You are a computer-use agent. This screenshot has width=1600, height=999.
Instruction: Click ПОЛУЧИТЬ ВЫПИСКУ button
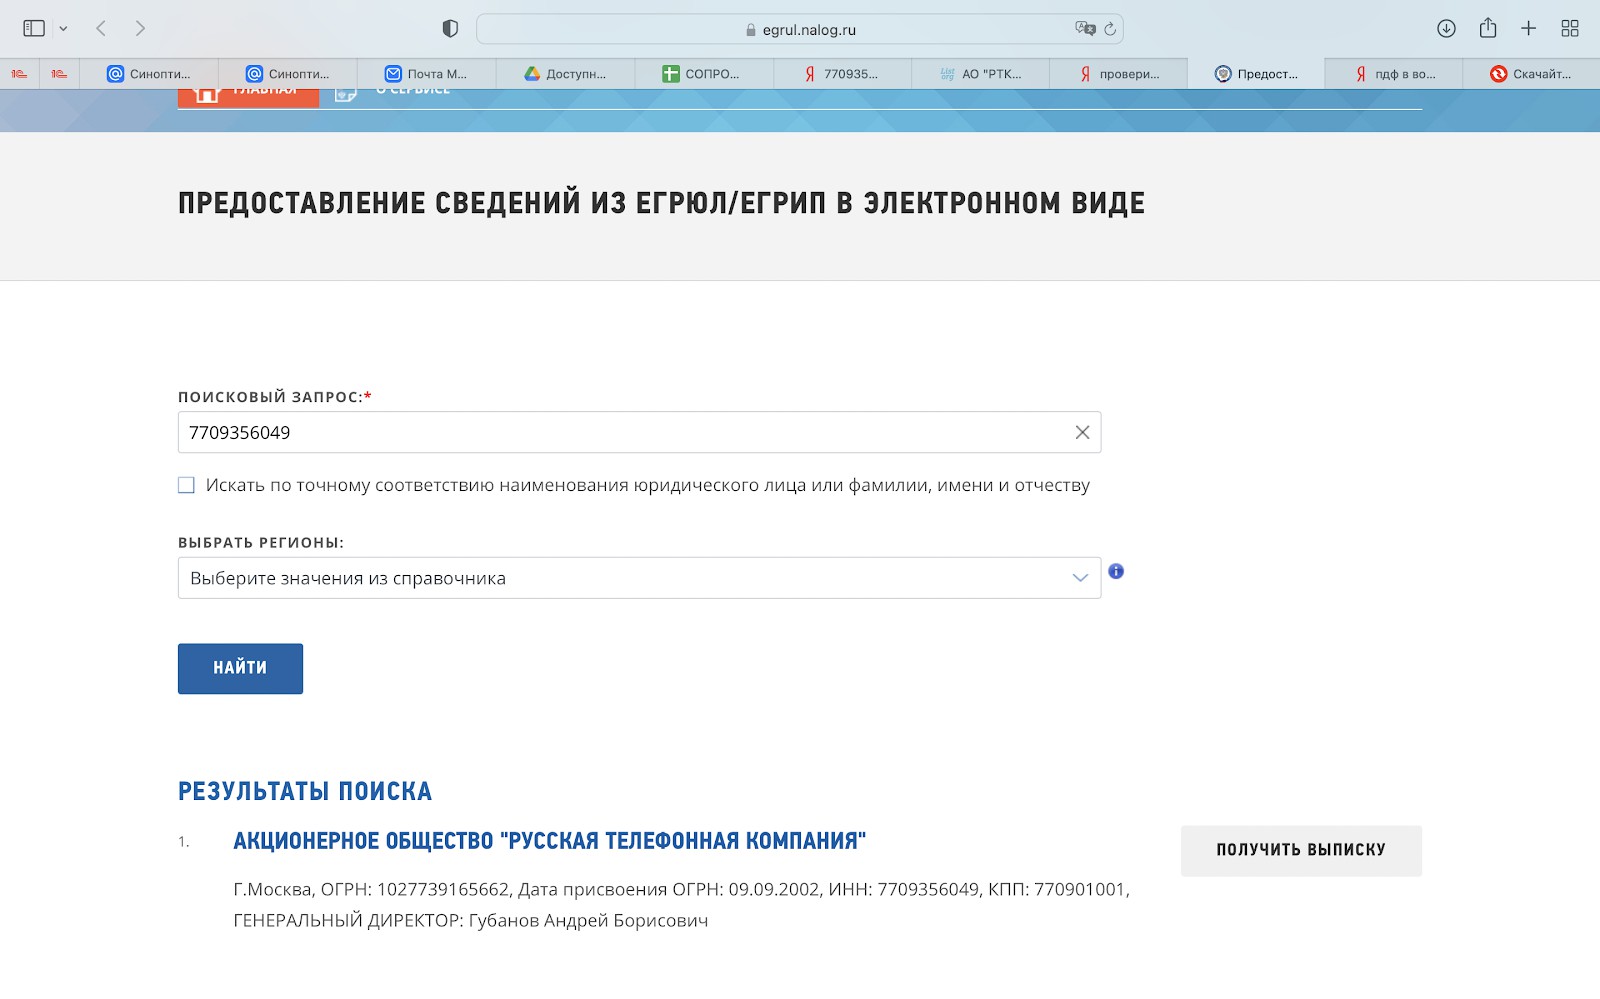point(1300,850)
